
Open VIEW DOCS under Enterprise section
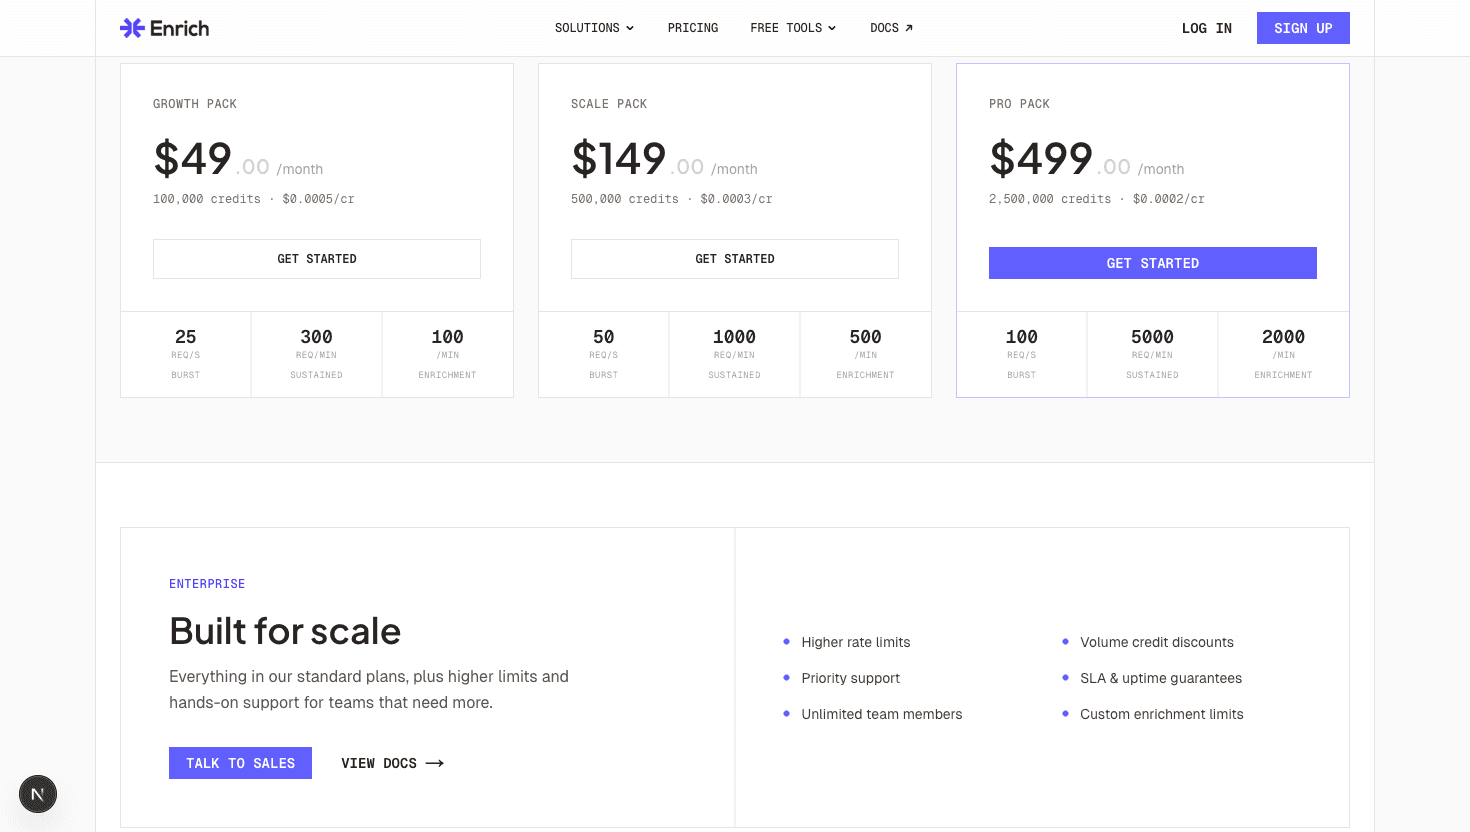[380, 763]
